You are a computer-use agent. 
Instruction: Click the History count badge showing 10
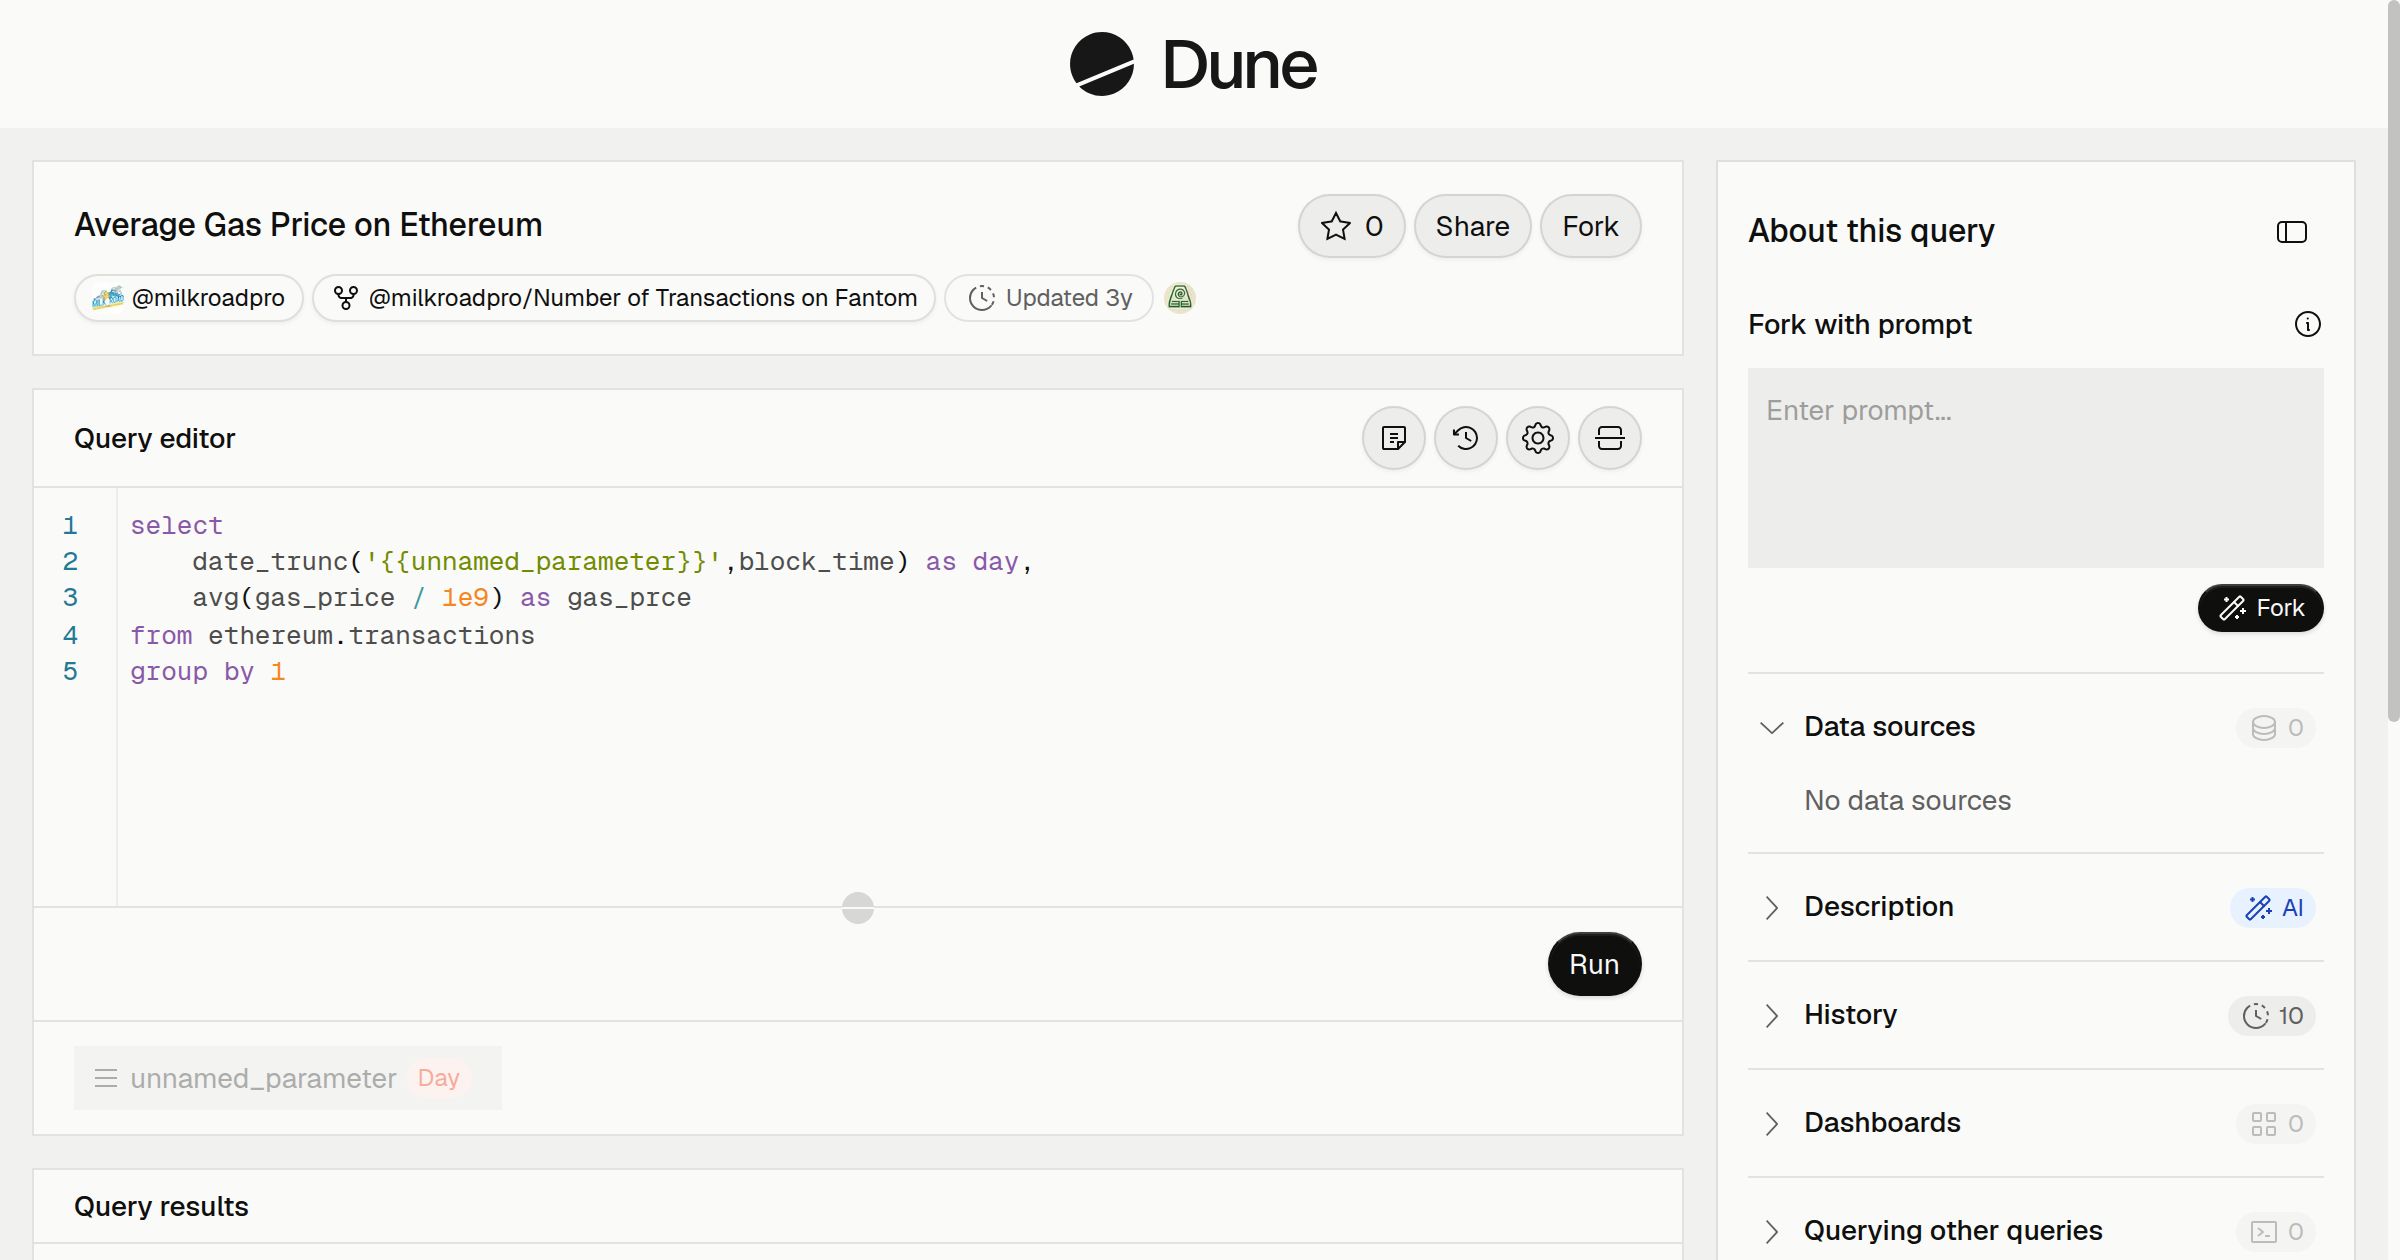[2272, 1015]
